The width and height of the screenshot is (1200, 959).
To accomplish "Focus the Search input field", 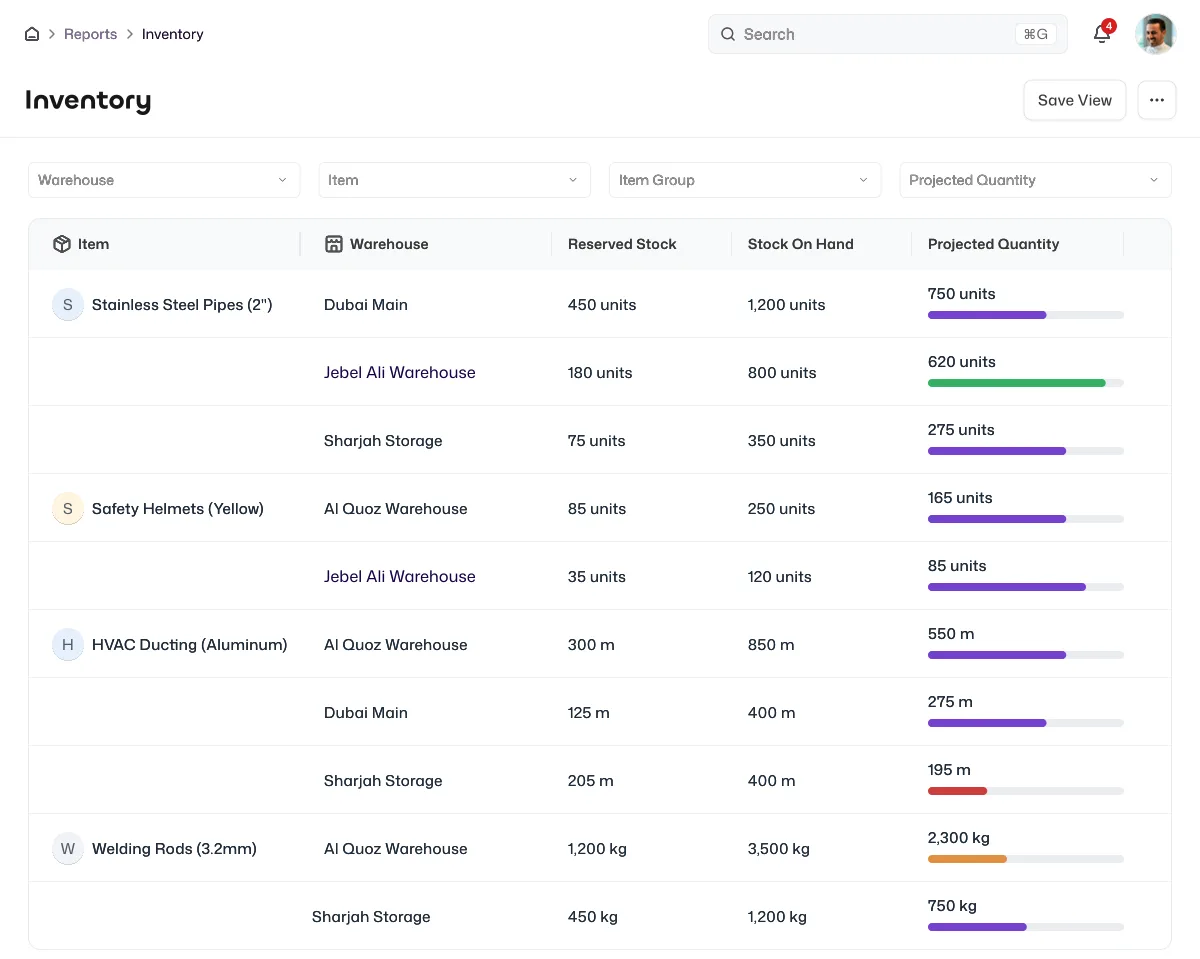I will pyautogui.click(x=888, y=34).
